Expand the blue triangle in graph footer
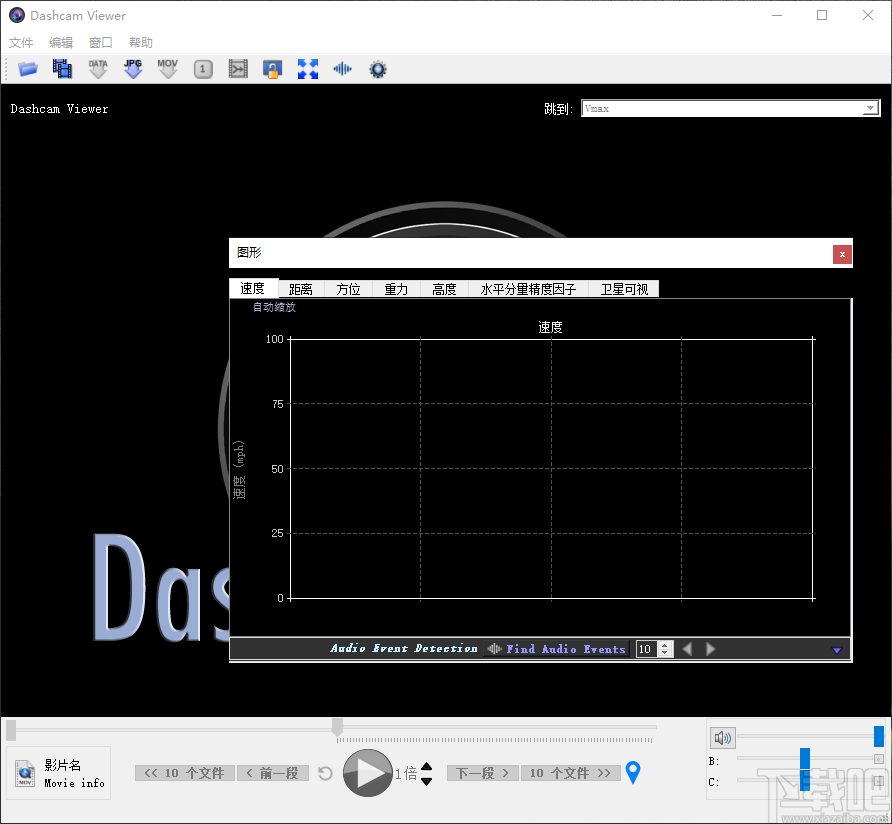Image resolution: width=892 pixels, height=824 pixels. (837, 650)
